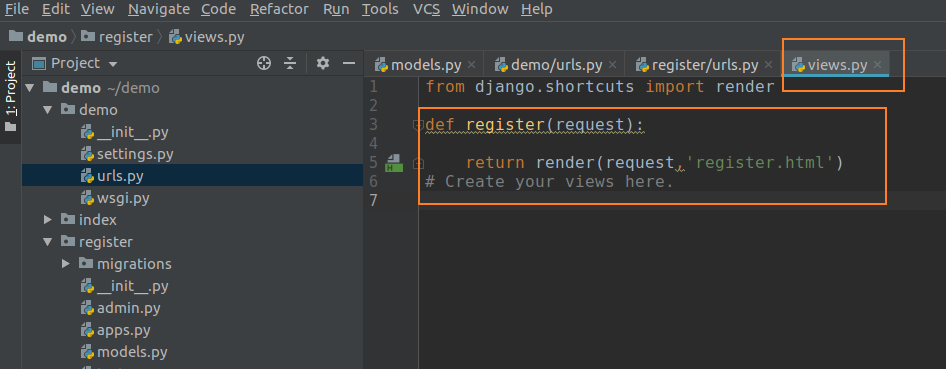This screenshot has width=946, height=369.
Task: Open the Help menu
Action: point(536,9)
